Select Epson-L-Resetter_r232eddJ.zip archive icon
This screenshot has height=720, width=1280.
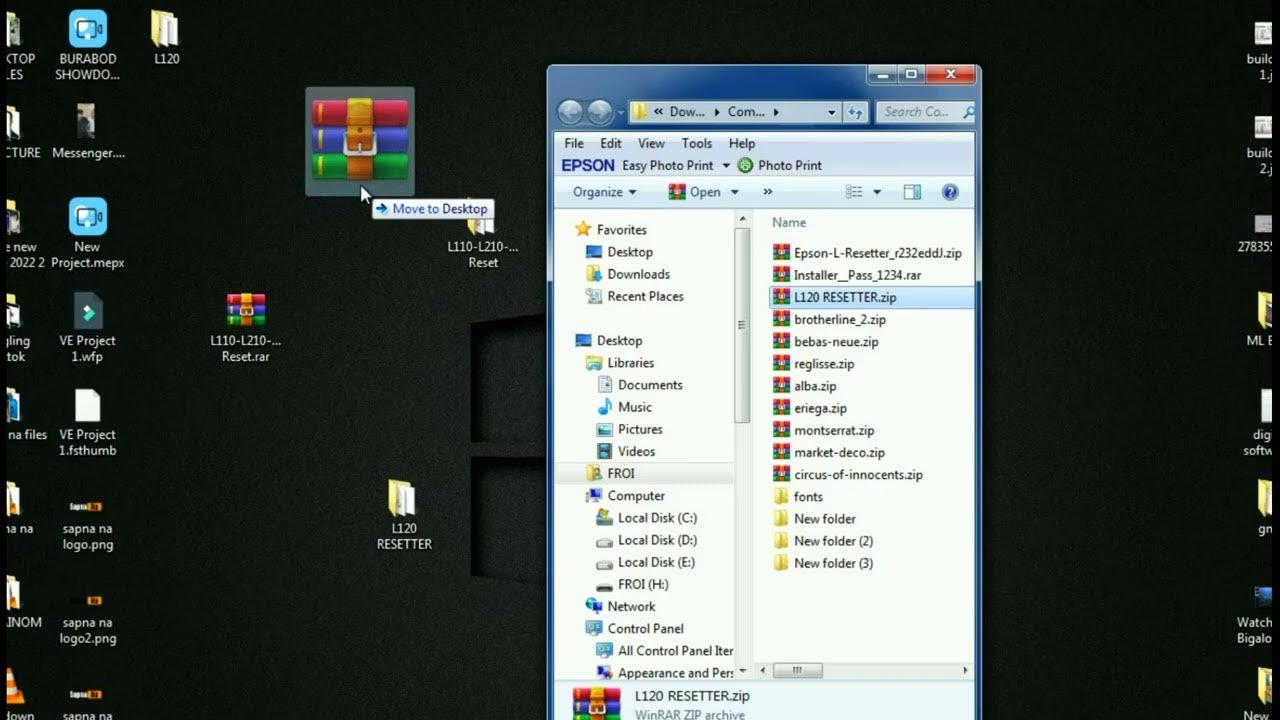tap(781, 253)
